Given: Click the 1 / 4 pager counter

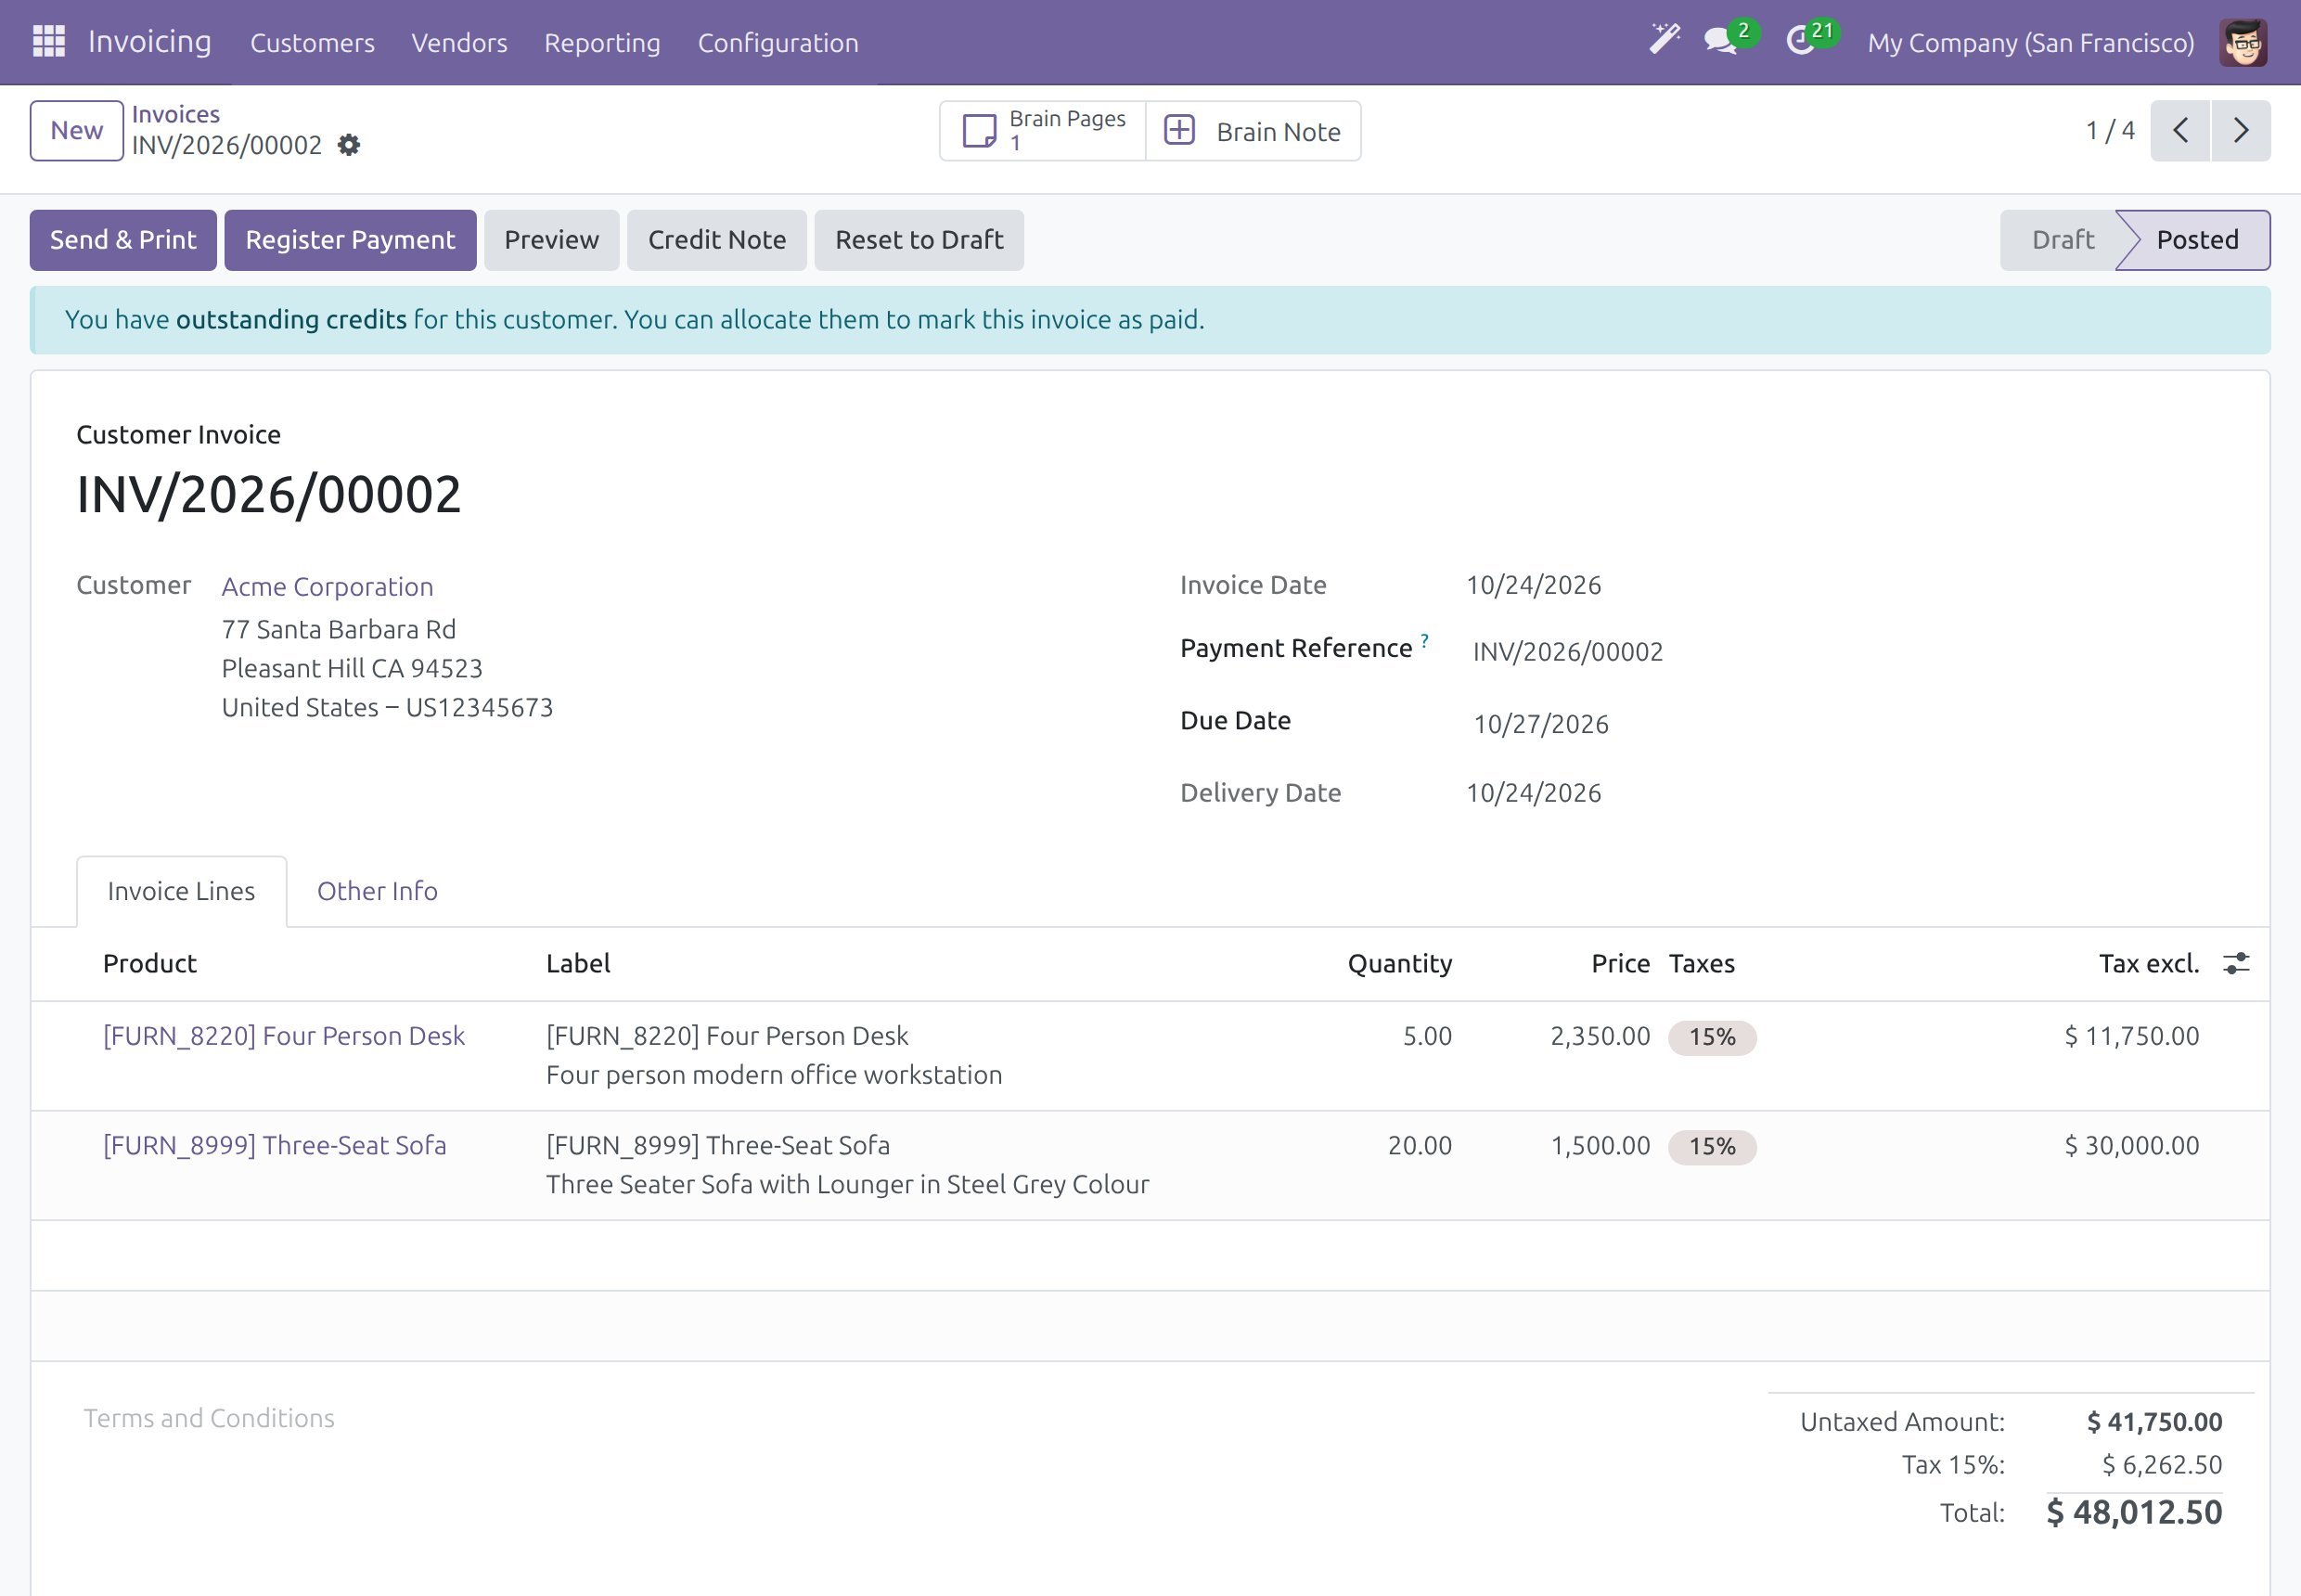Looking at the screenshot, I should (x=2110, y=131).
